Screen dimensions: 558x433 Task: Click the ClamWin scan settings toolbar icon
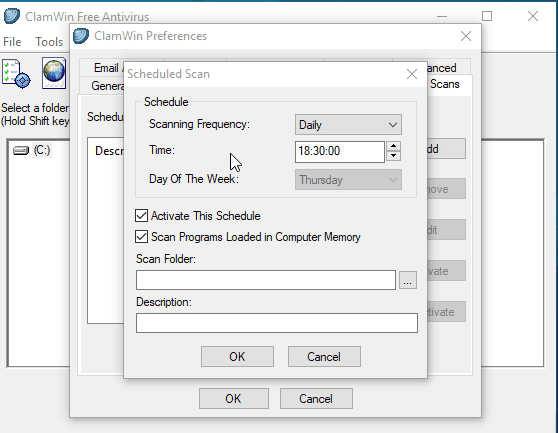[16, 74]
